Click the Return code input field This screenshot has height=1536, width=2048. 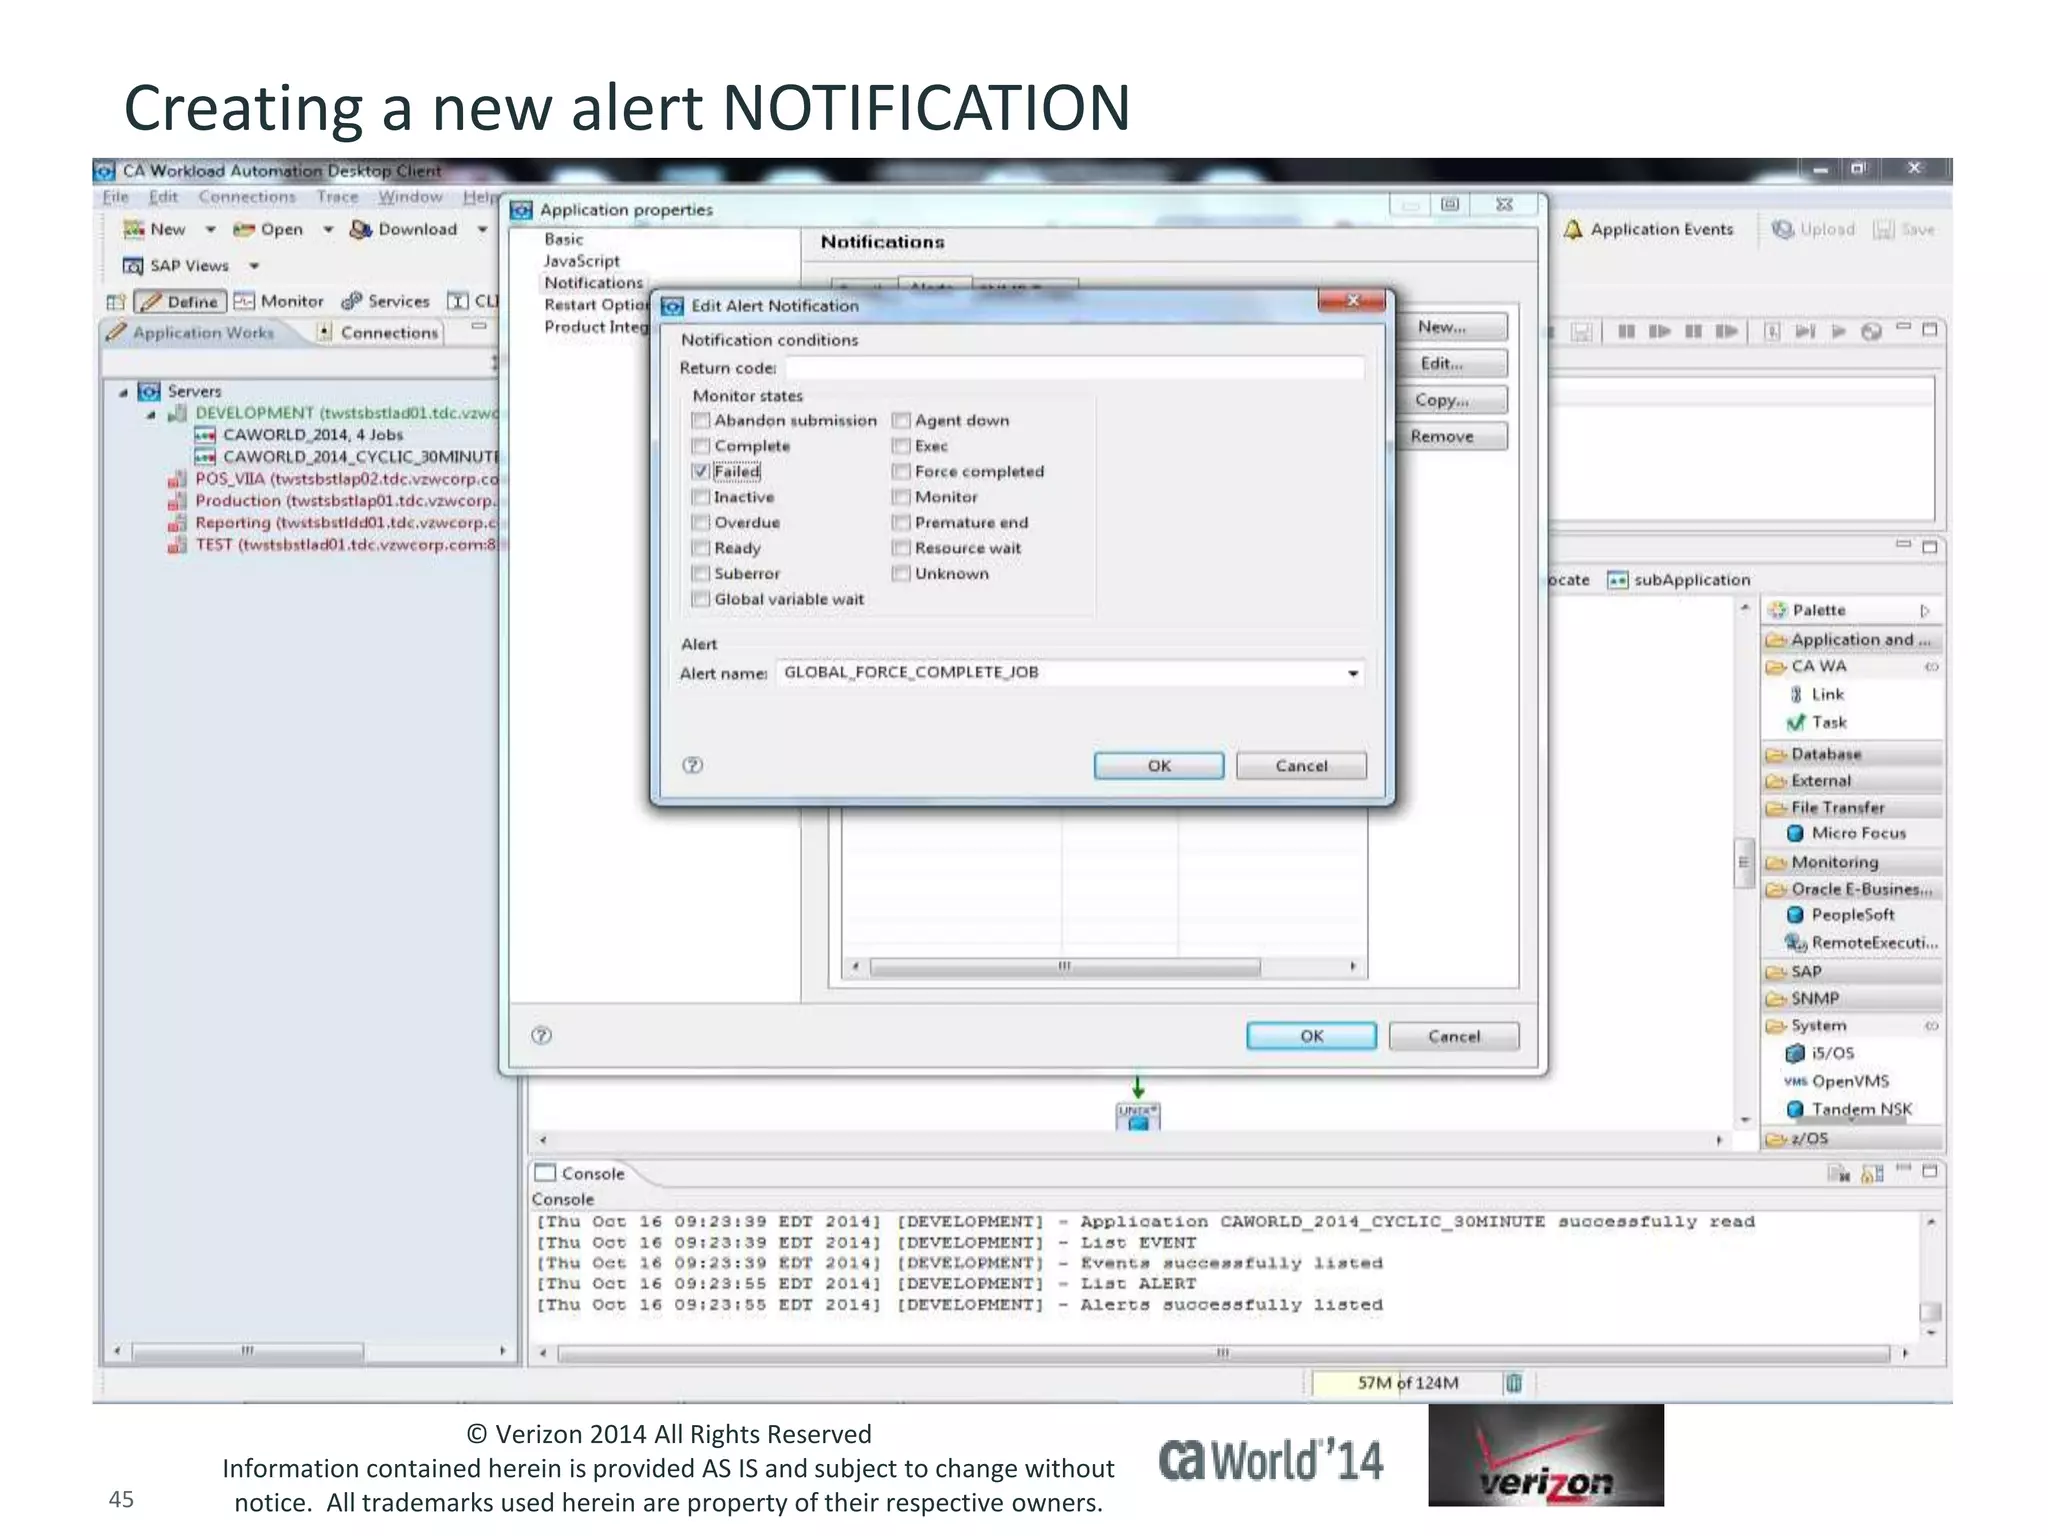1074,368
